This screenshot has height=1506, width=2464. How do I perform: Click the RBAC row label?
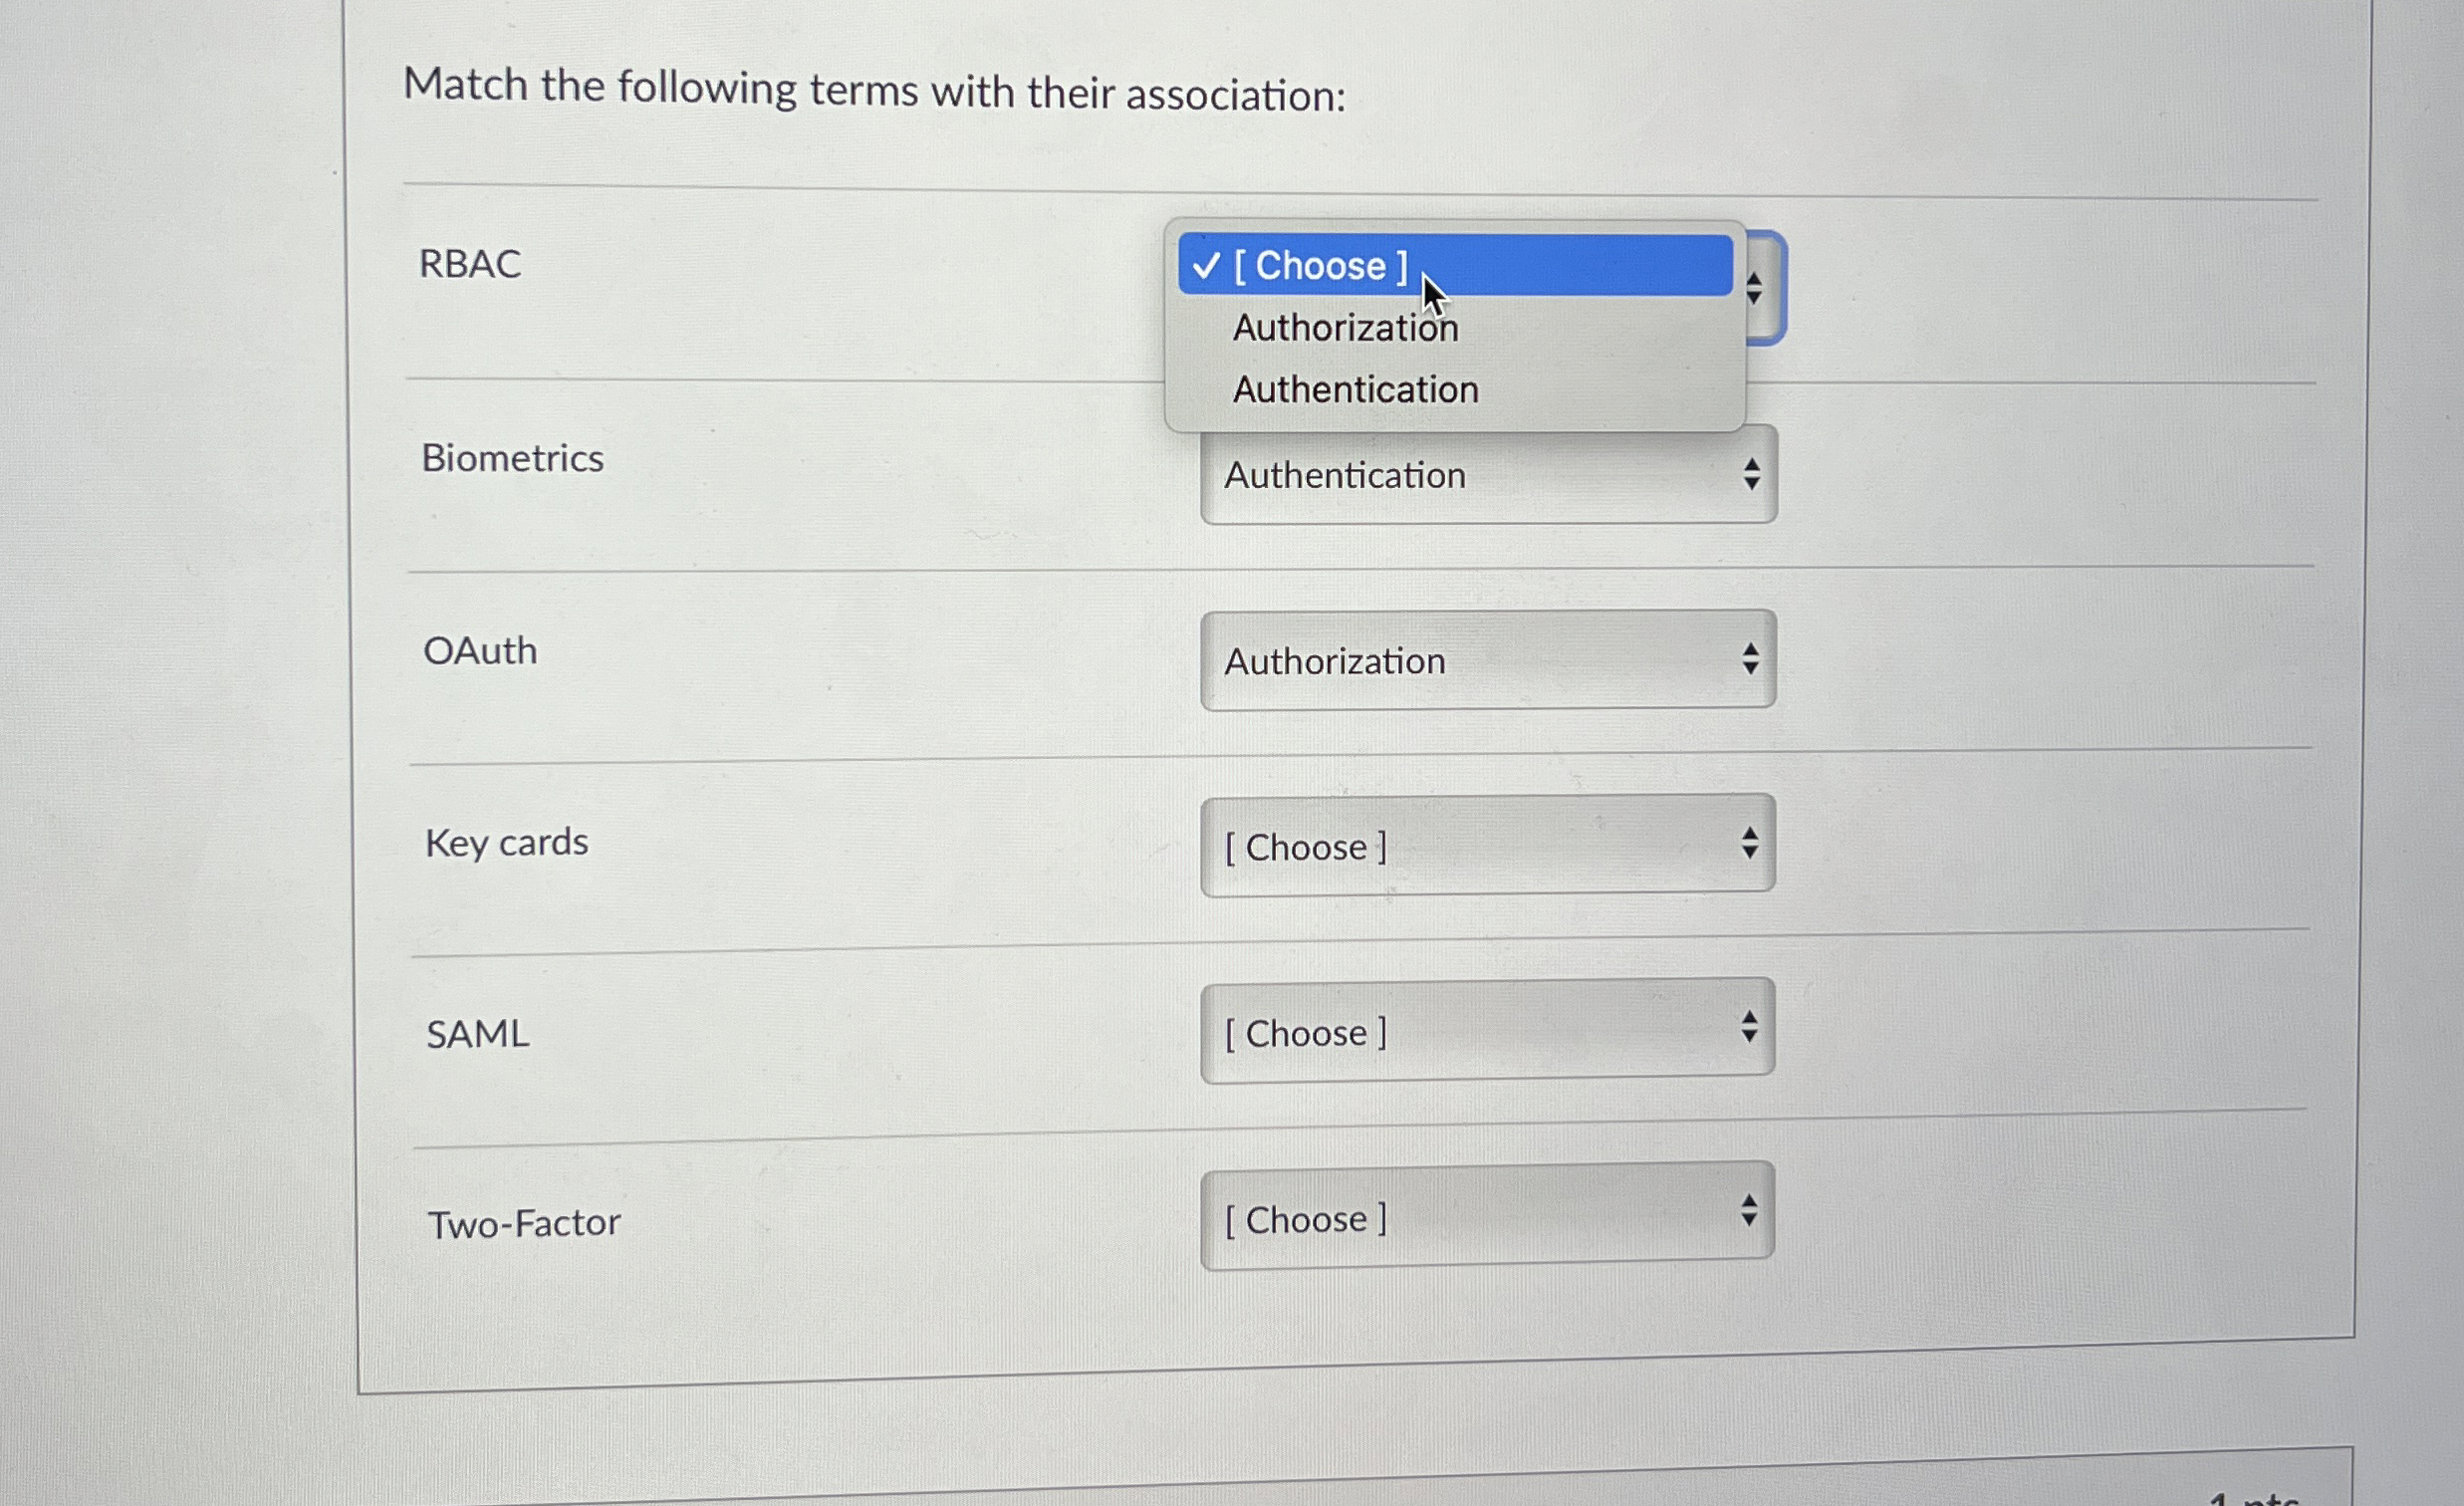[x=471, y=264]
